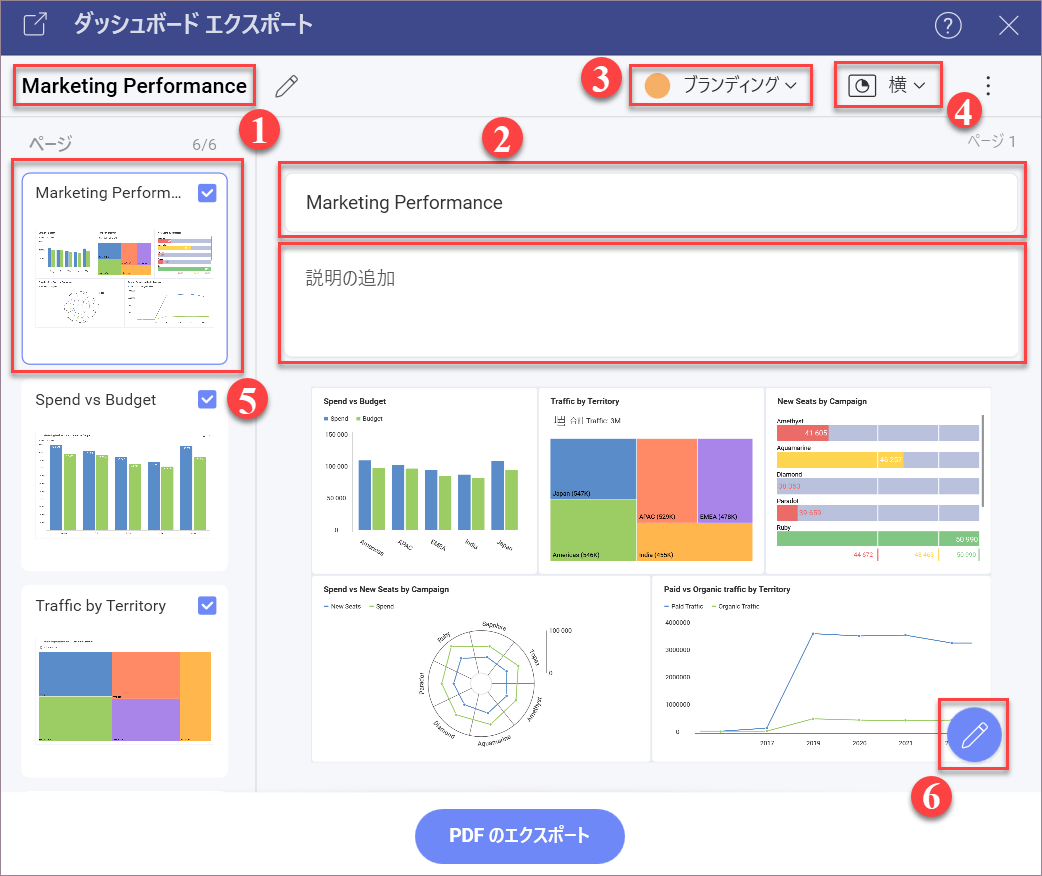Click the scrollbar in New Seats chart
The height and width of the screenshot is (876, 1042).
click(x=982, y=461)
